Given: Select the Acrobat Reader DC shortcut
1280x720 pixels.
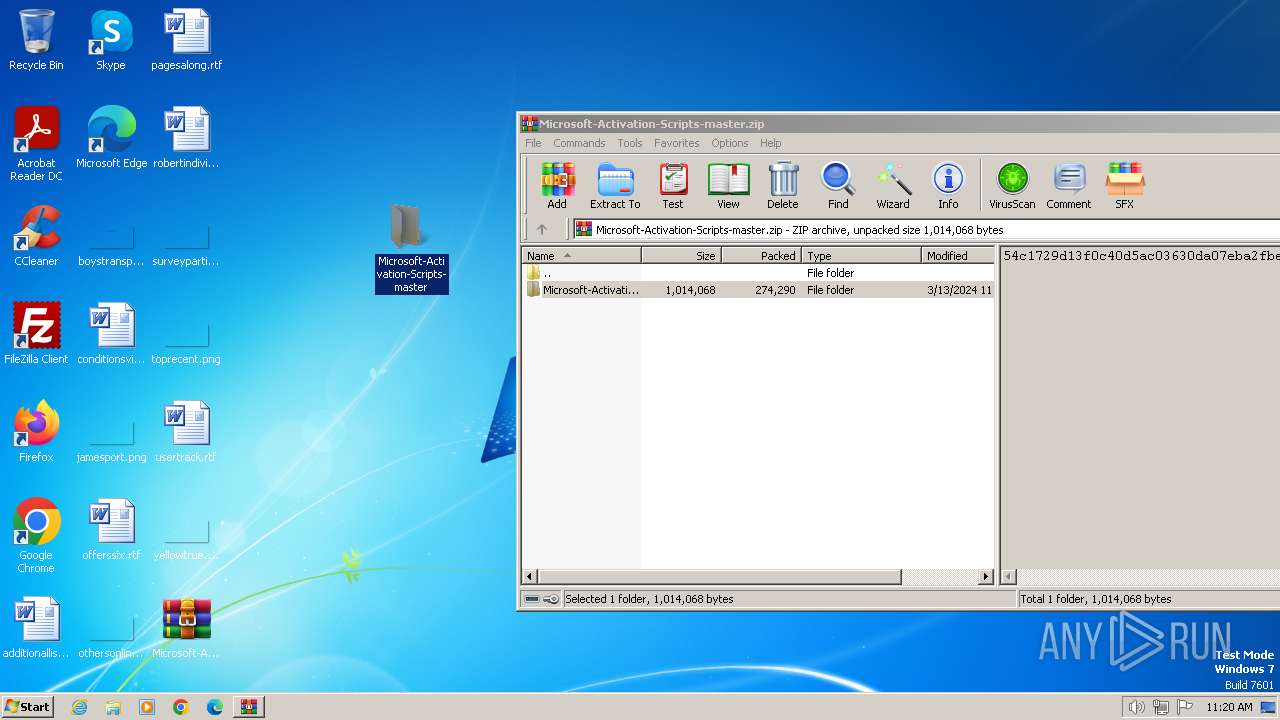Looking at the screenshot, I should pyautogui.click(x=36, y=144).
